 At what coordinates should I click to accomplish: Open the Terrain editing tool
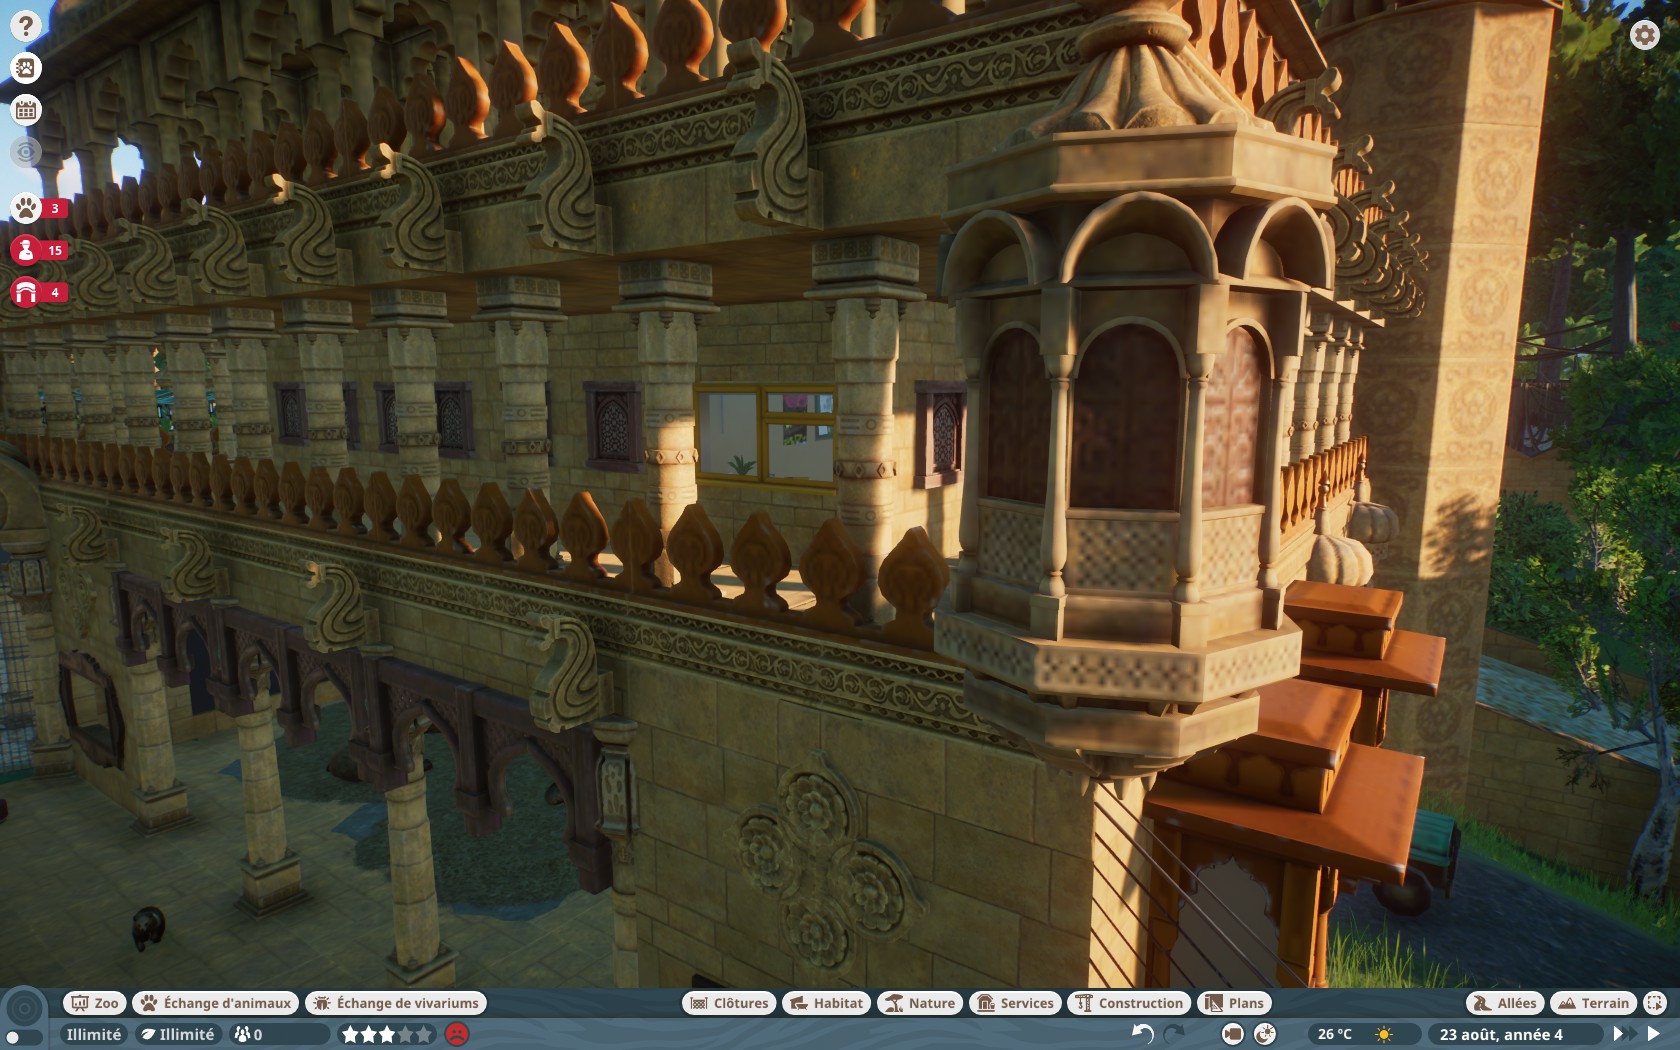click(1593, 1003)
